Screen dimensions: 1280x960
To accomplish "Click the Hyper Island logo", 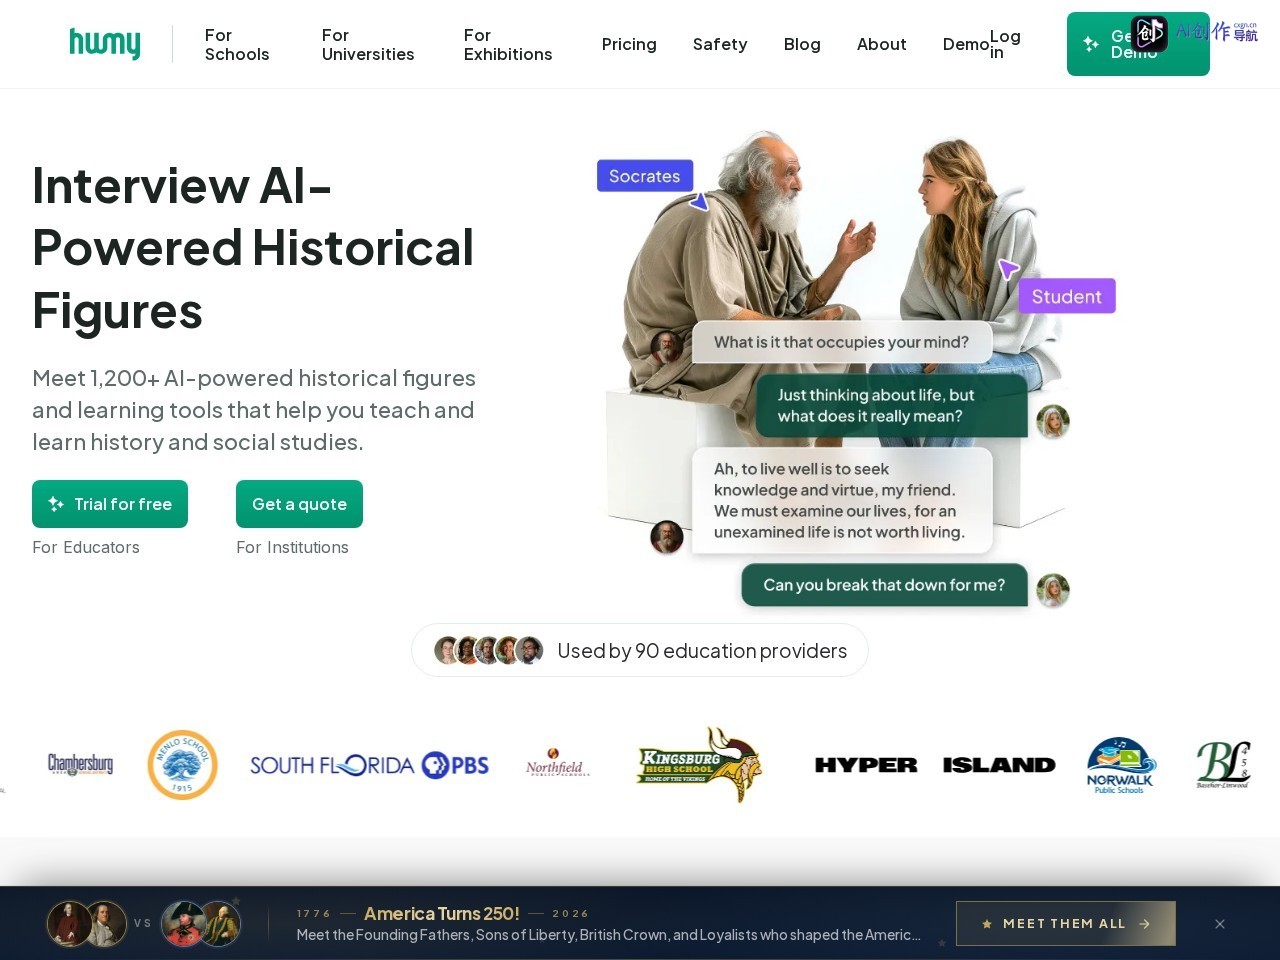I will tap(935, 765).
